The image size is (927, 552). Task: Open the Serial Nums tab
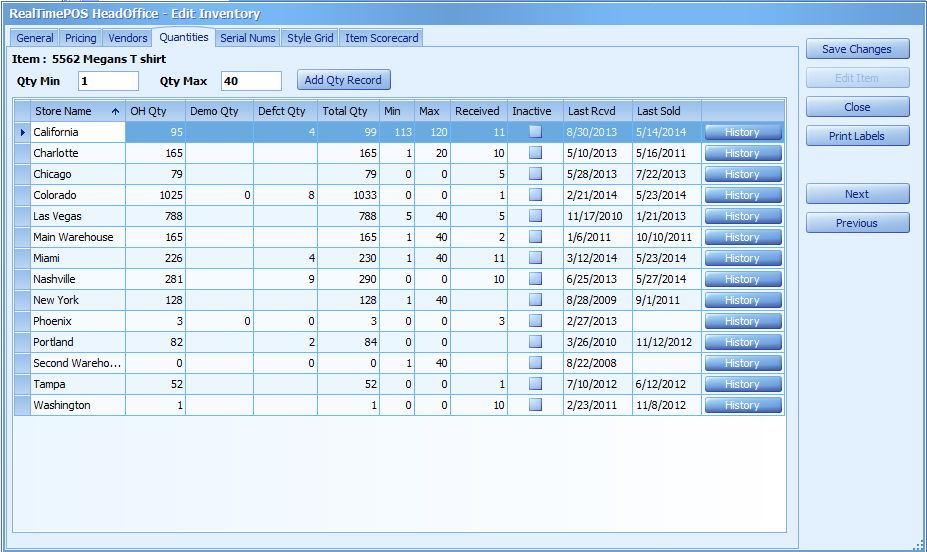[x=247, y=38]
